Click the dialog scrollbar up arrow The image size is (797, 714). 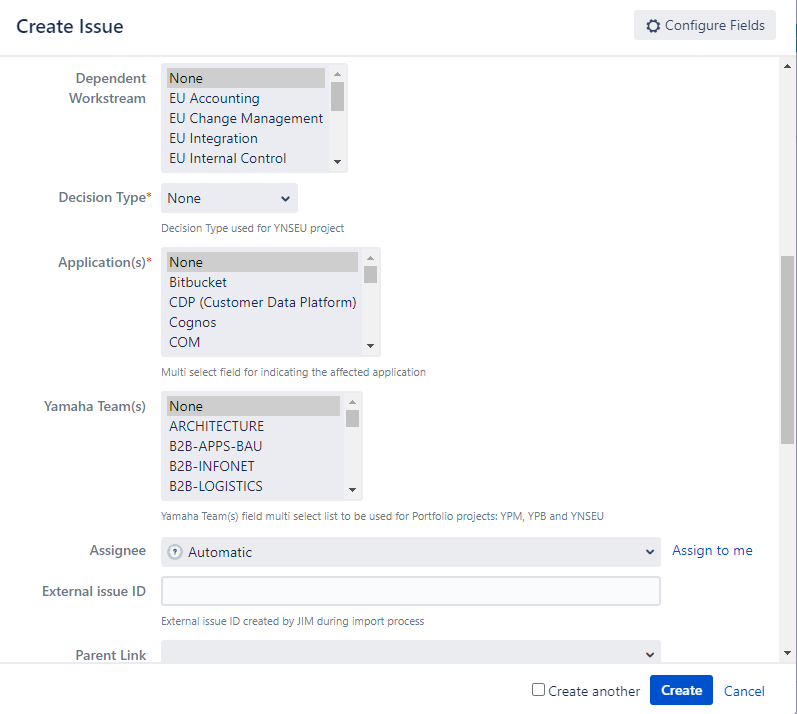pos(787,66)
